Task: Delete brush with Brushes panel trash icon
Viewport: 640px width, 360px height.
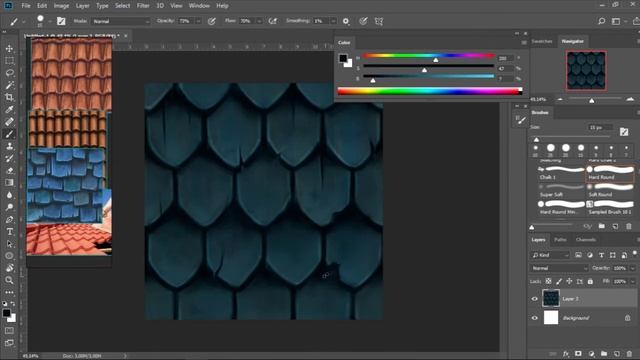Action: click(629, 226)
